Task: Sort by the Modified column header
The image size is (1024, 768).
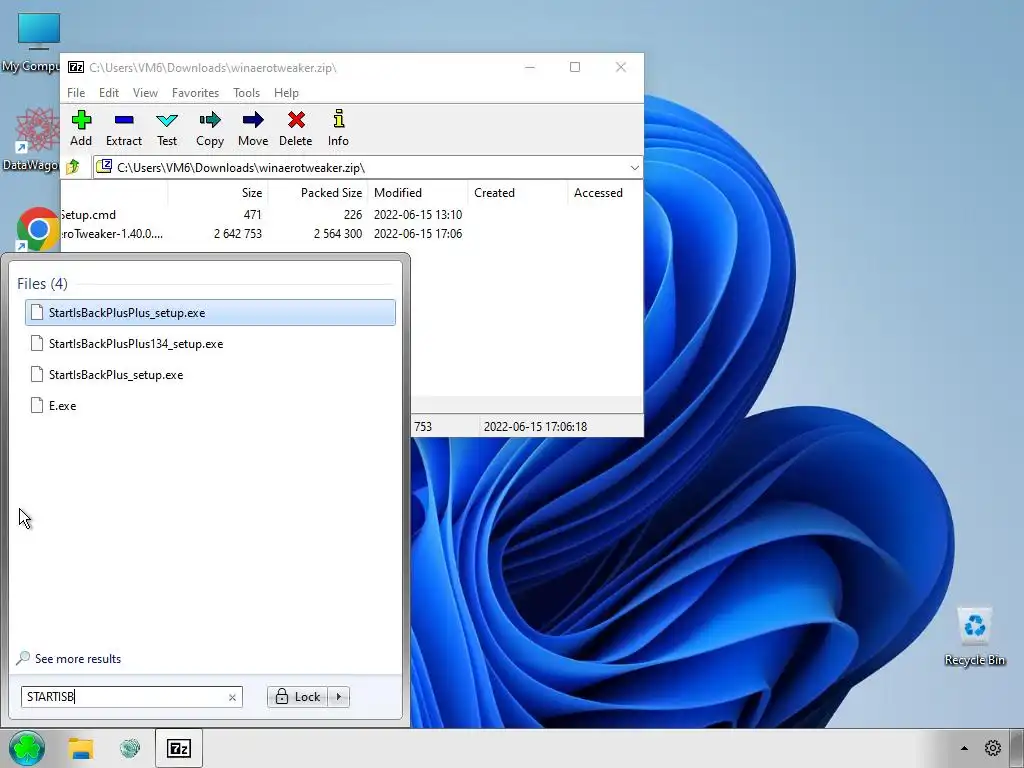Action: click(418, 193)
